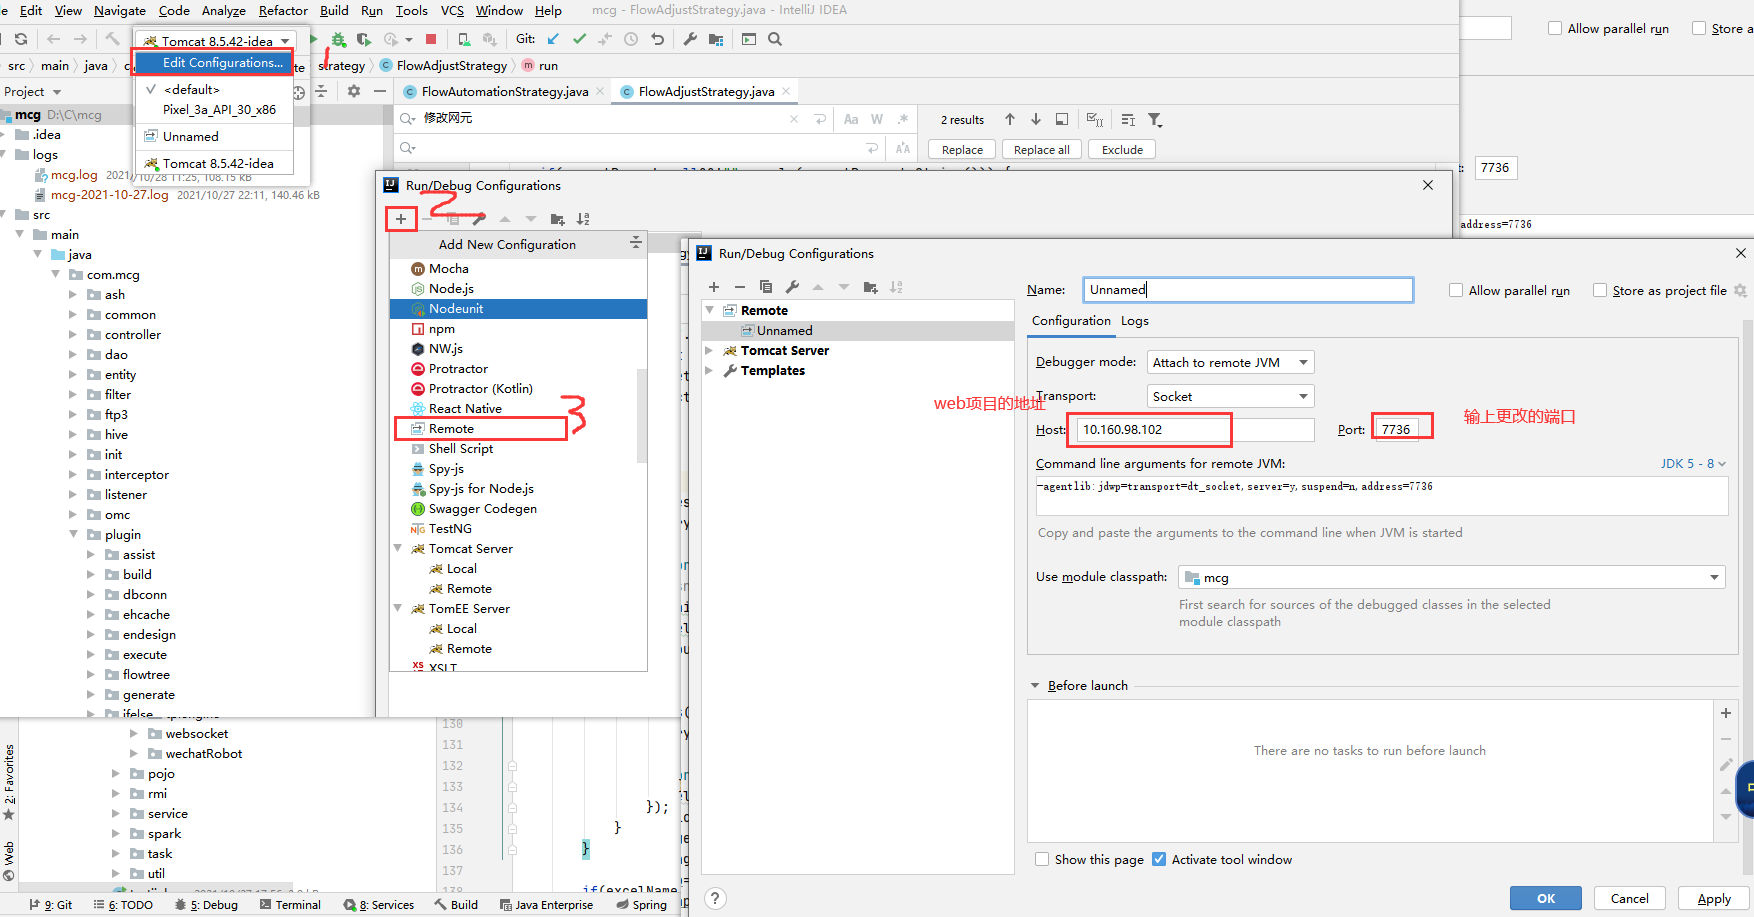Add configuration using front dialog plus icon
Image resolution: width=1754 pixels, height=917 pixels.
[714, 287]
